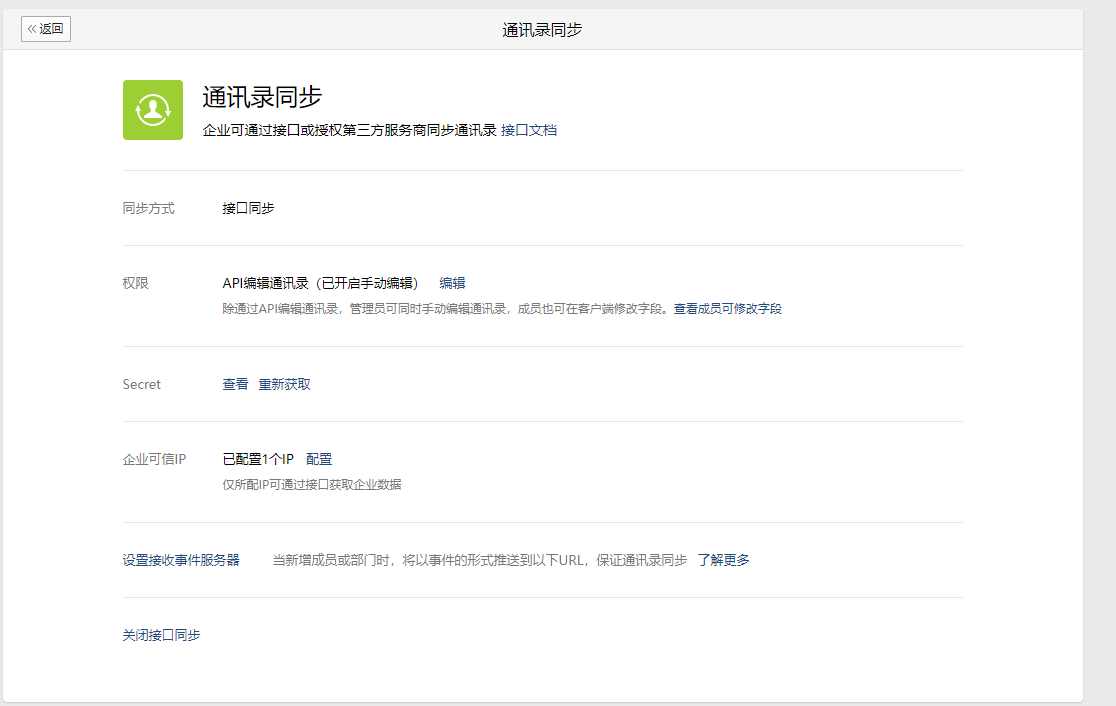Image resolution: width=1116 pixels, height=706 pixels.
Task: Open 设置接收事件服务器 link
Action: coord(181,560)
